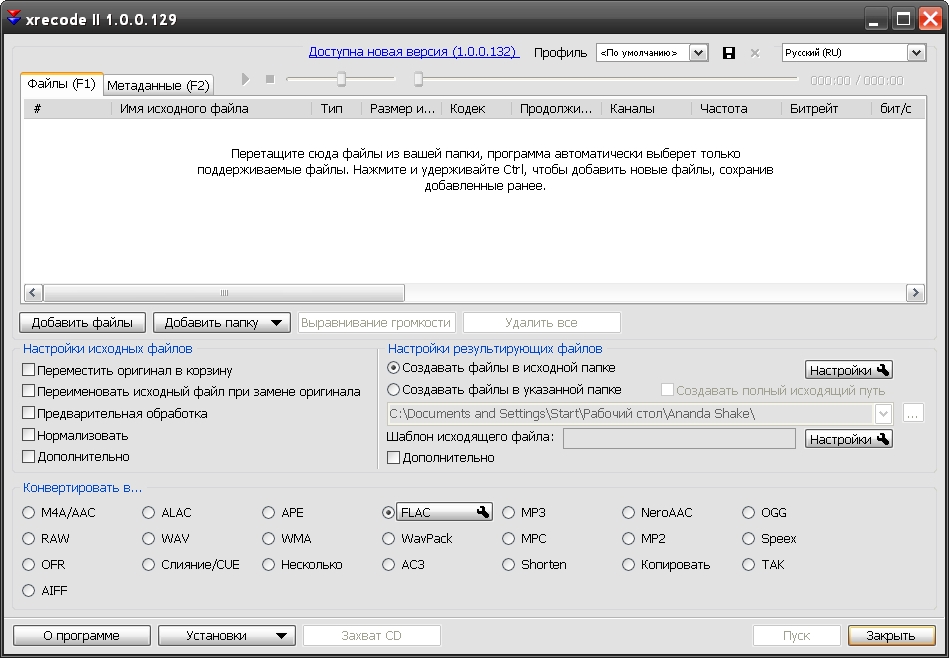Click the xrecode app icon in title bar

13,18
